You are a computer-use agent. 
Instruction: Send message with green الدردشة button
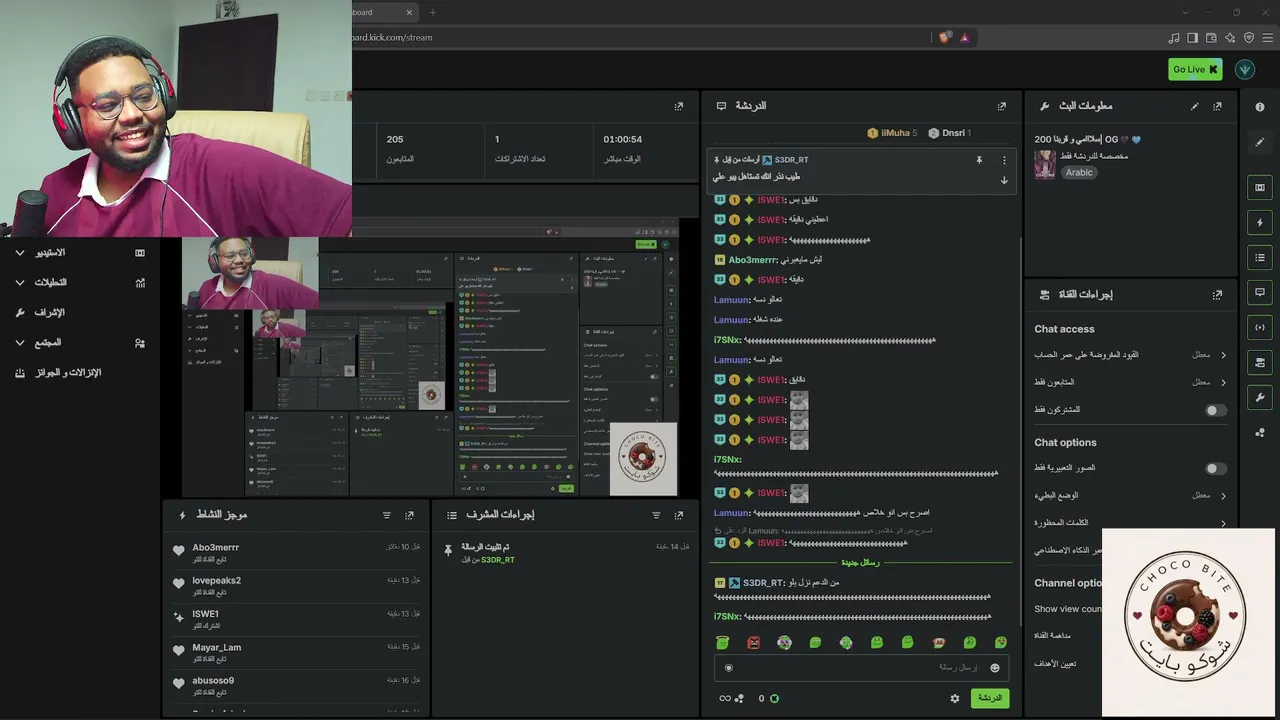pyautogui.click(x=989, y=698)
